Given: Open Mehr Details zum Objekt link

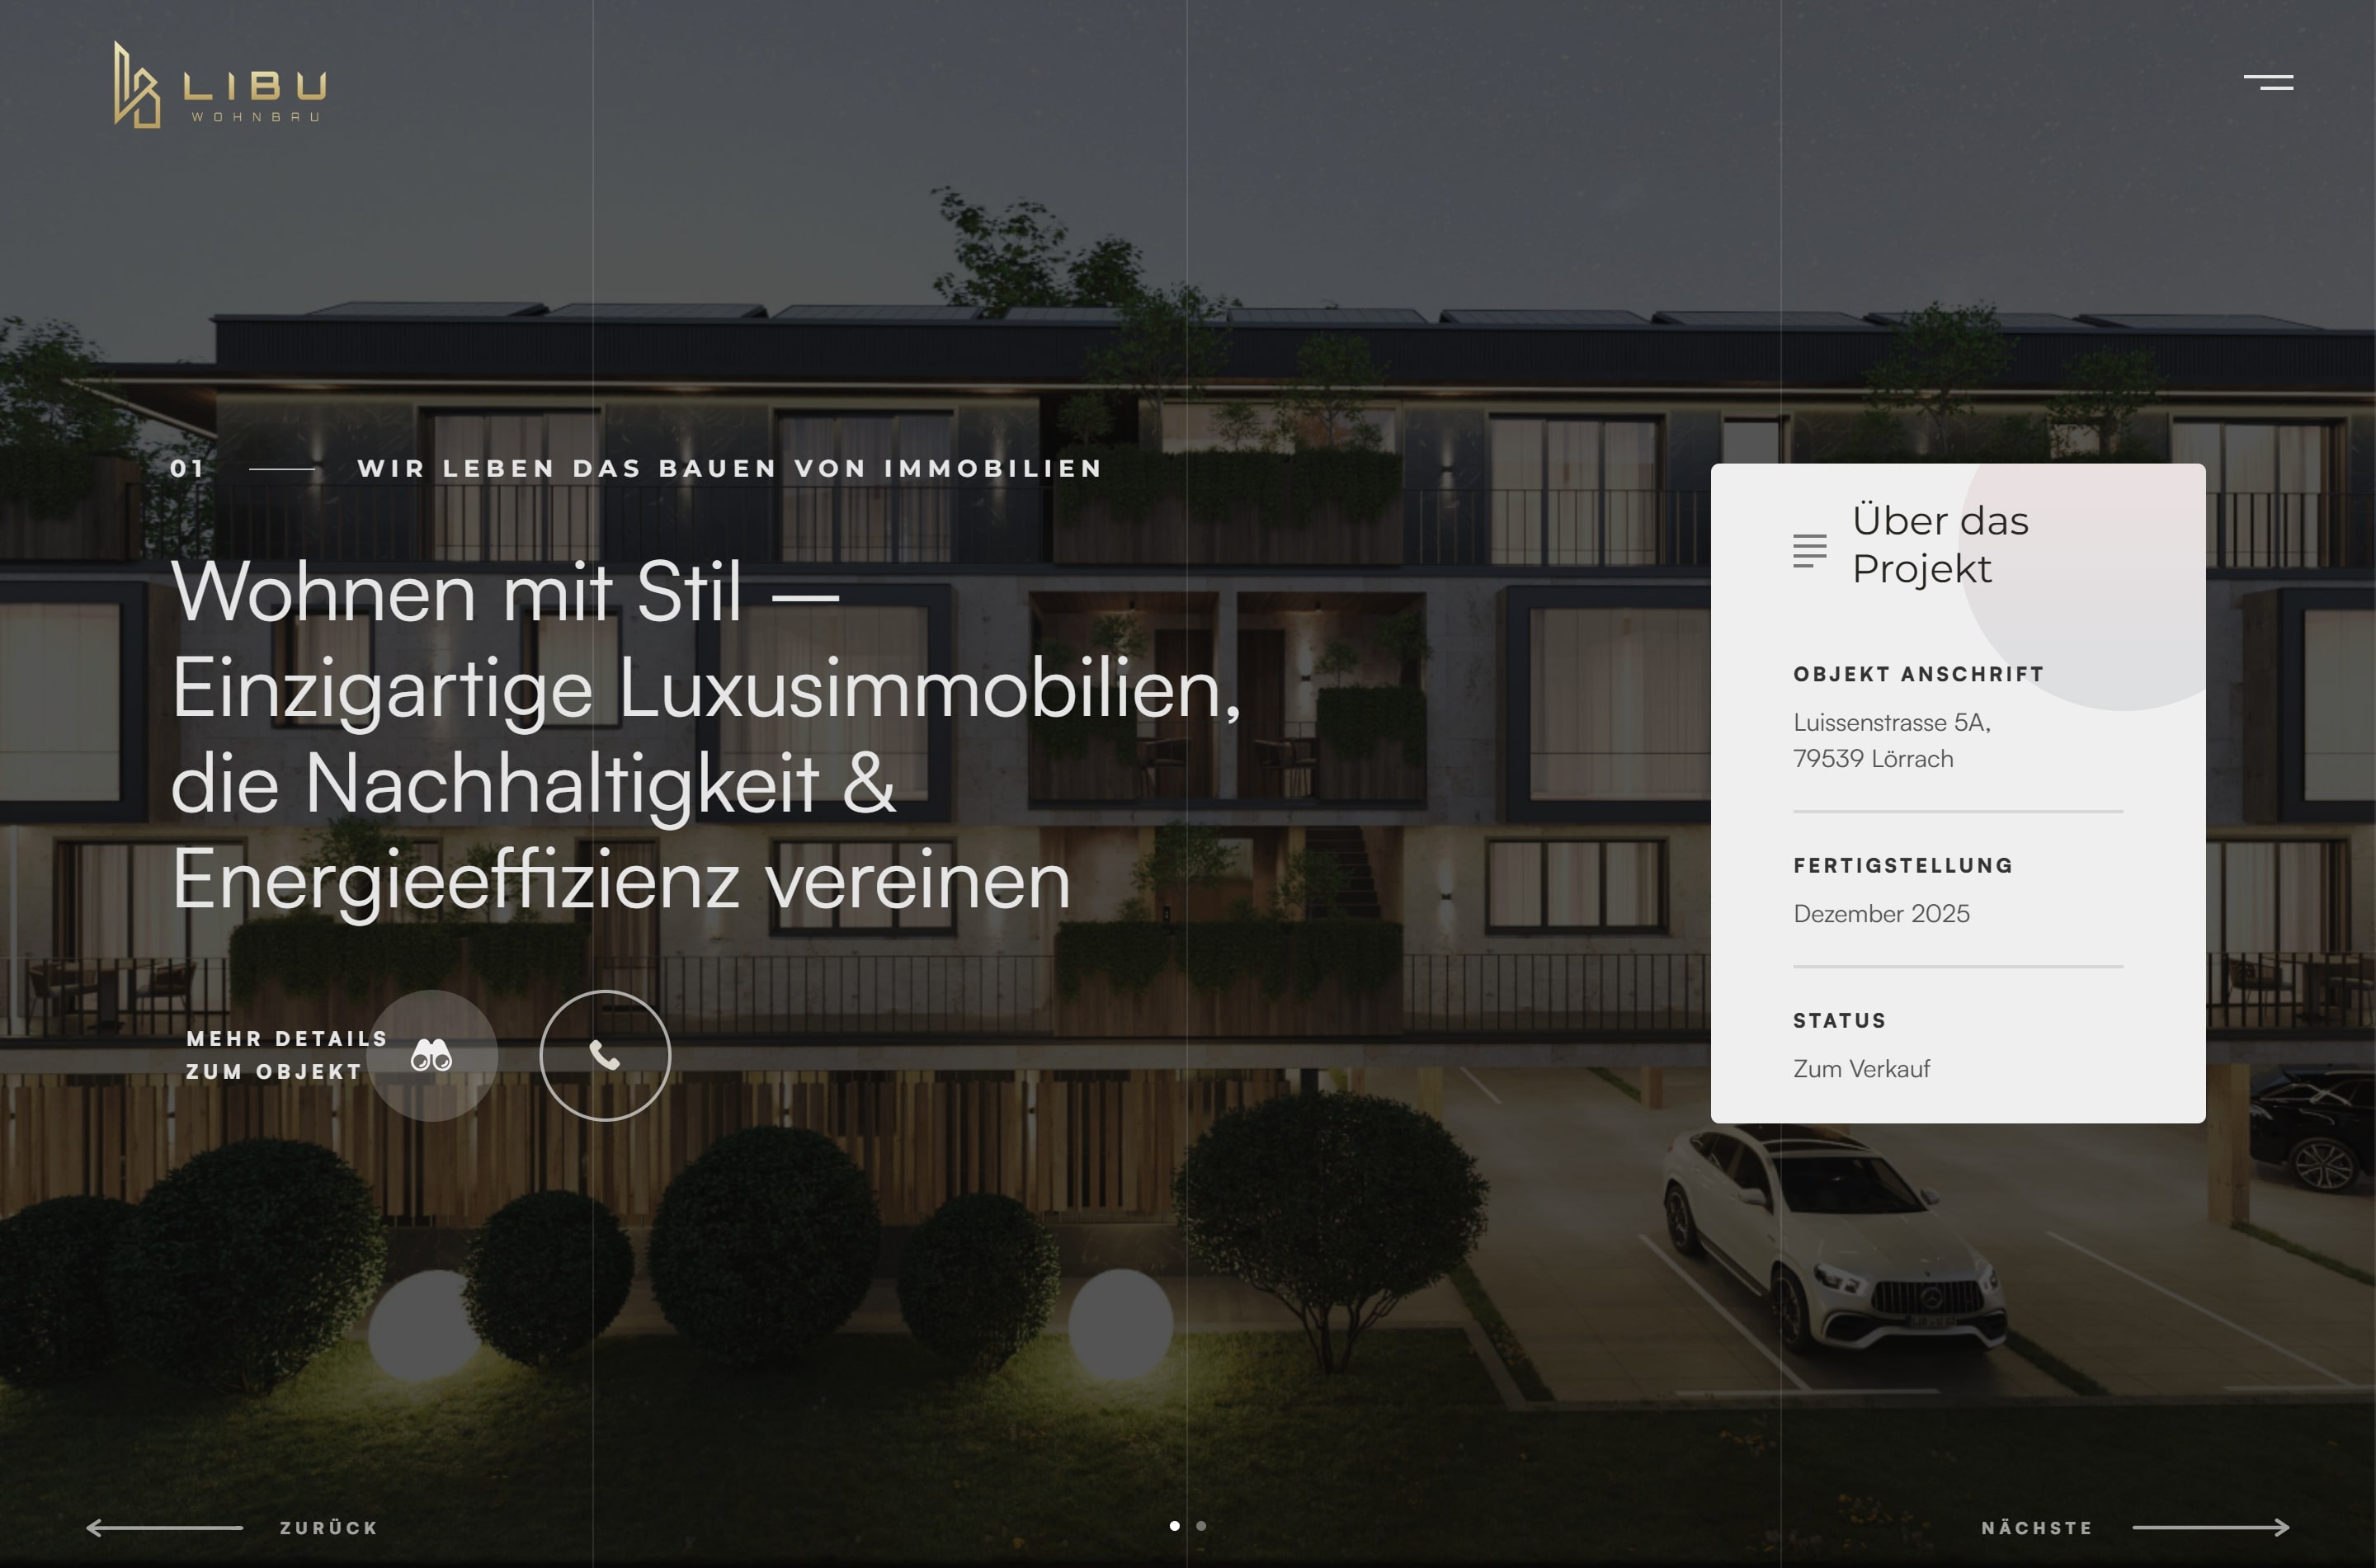Looking at the screenshot, I should (x=287, y=1055).
